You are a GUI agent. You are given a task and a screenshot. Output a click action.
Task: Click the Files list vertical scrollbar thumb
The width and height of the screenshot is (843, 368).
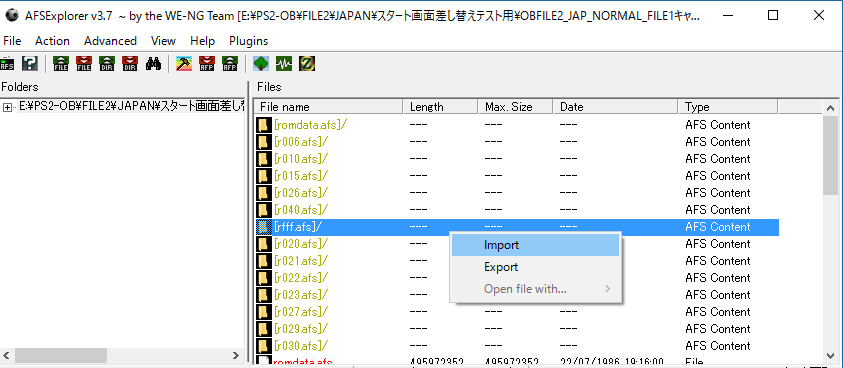point(831,155)
